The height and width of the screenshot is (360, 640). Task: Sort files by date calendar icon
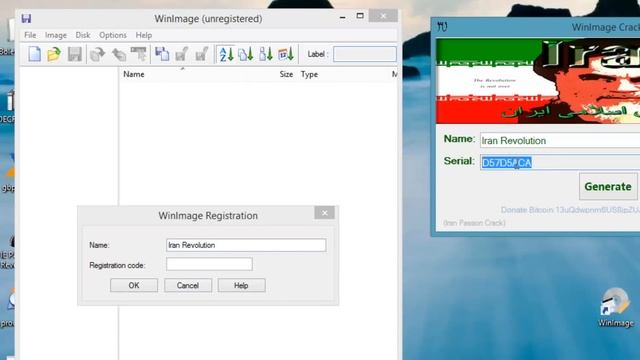click(x=286, y=54)
